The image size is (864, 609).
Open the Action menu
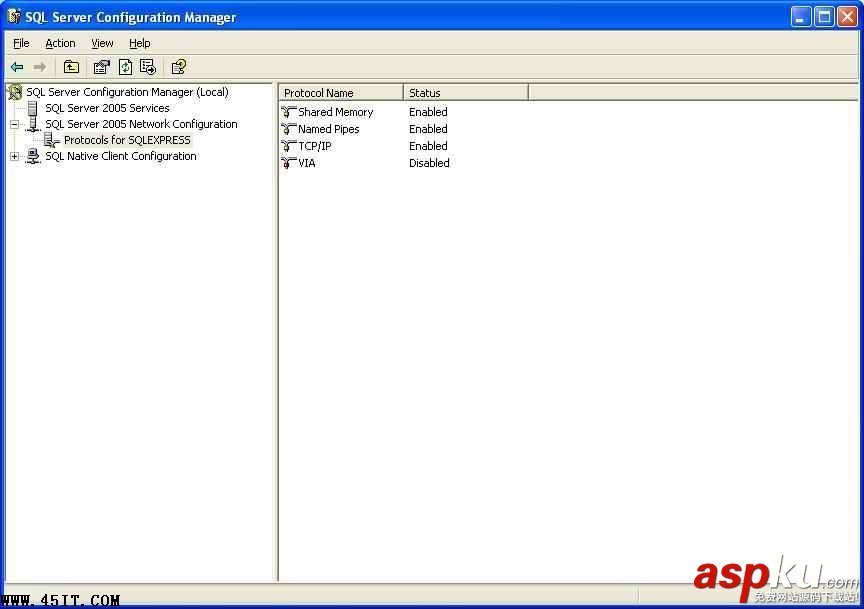[x=60, y=43]
